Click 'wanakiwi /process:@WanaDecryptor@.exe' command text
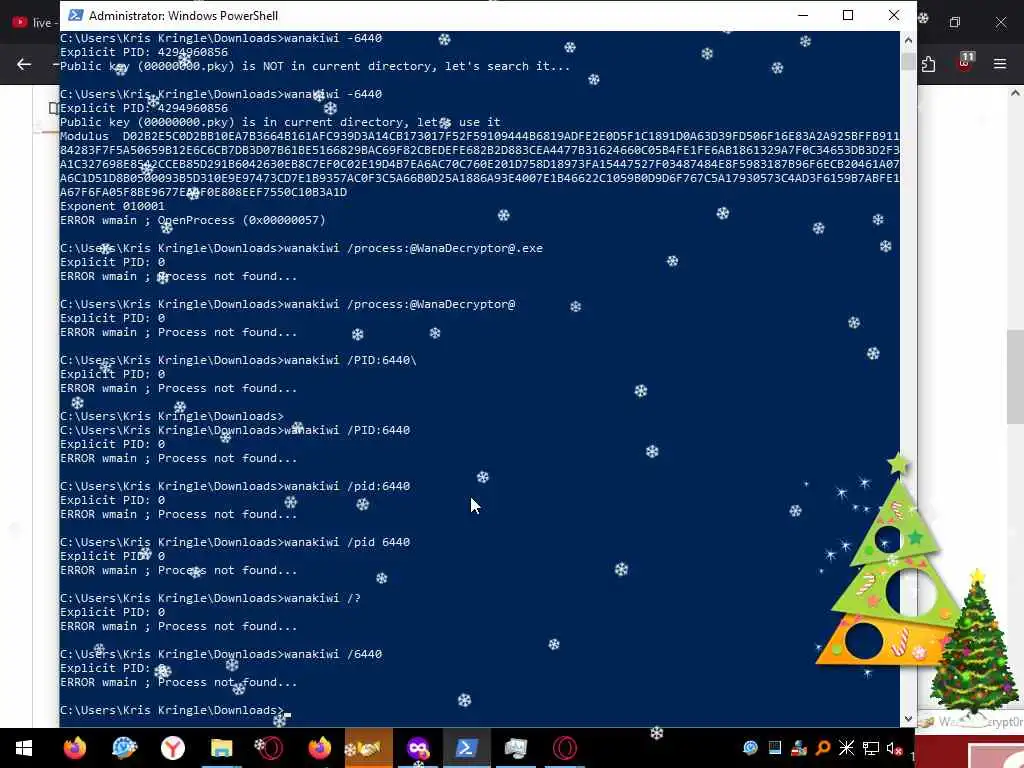The image size is (1024, 768). (x=413, y=248)
